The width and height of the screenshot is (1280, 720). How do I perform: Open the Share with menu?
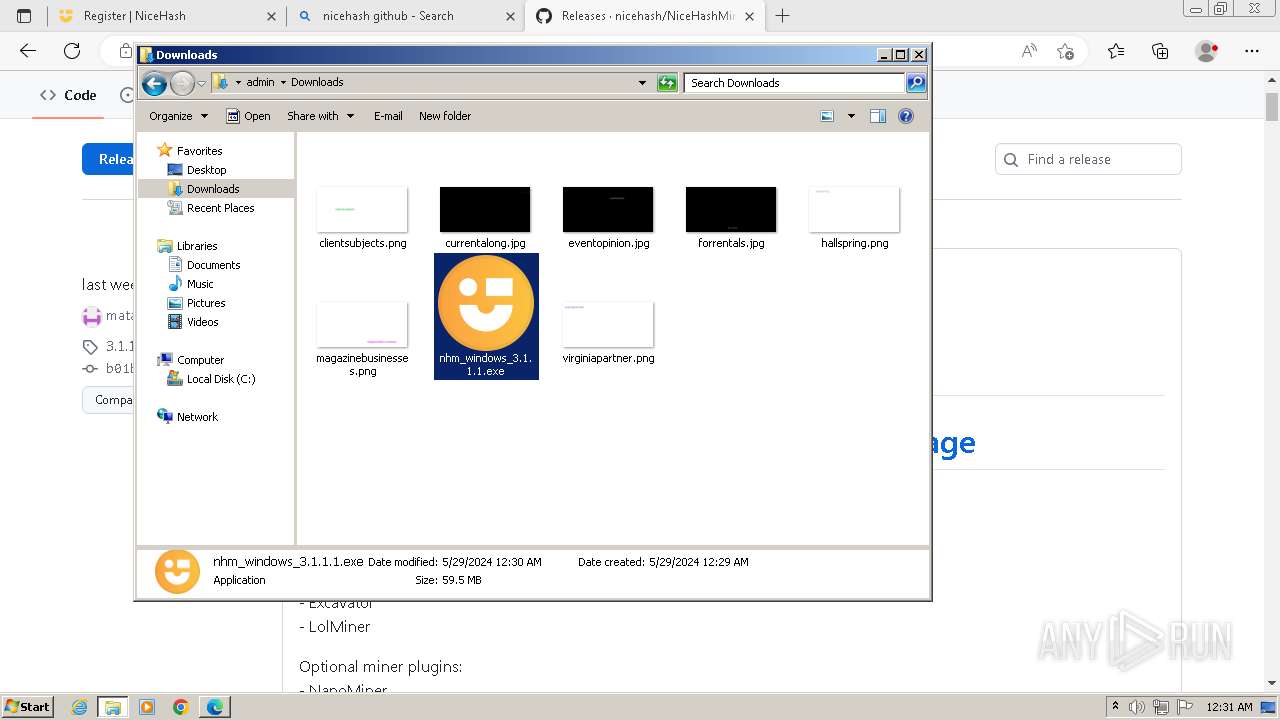[320, 116]
